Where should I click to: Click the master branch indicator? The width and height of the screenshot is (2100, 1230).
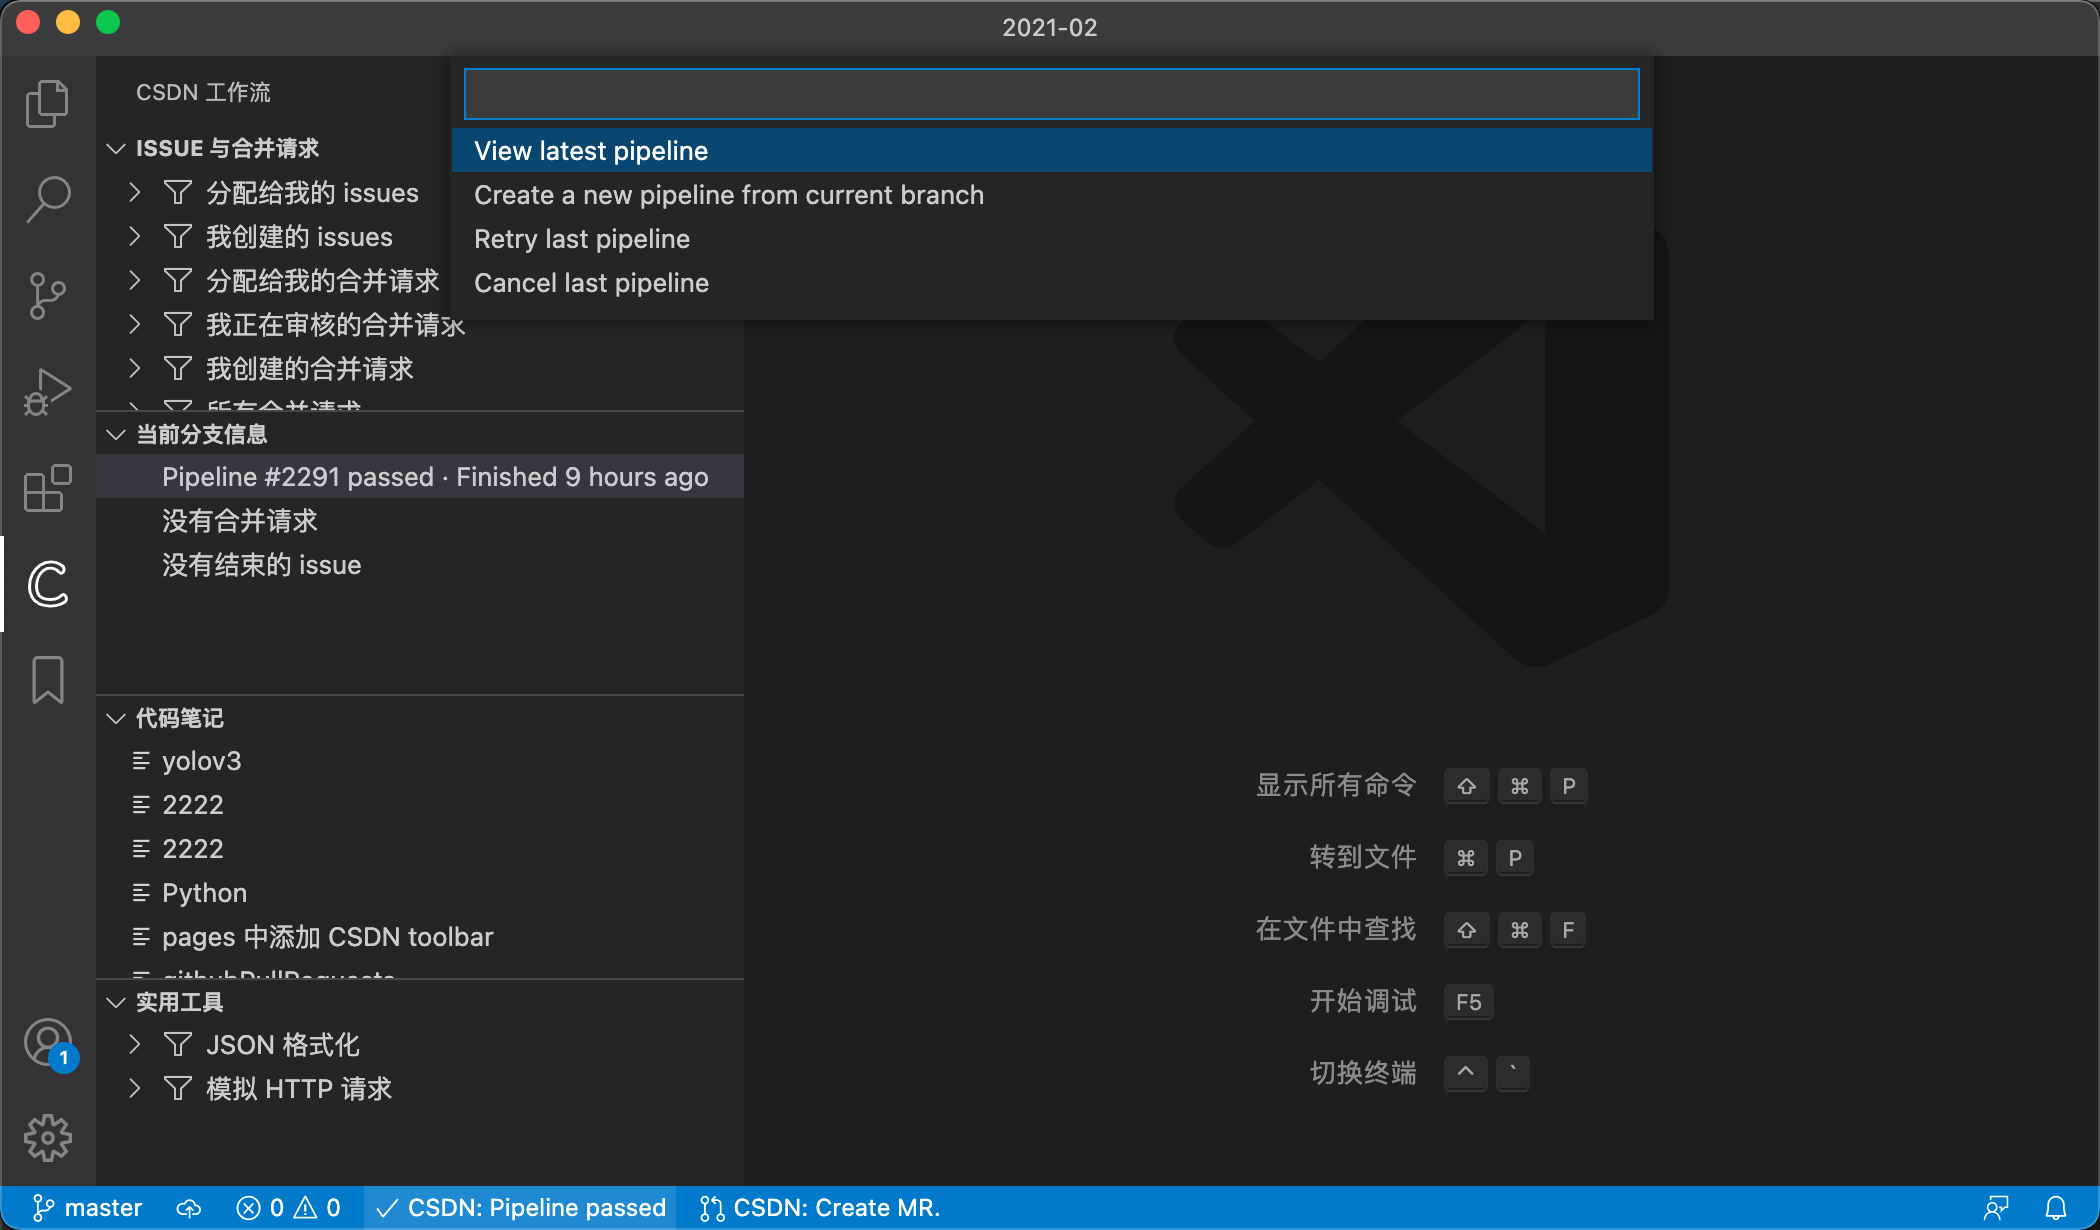[88, 1208]
